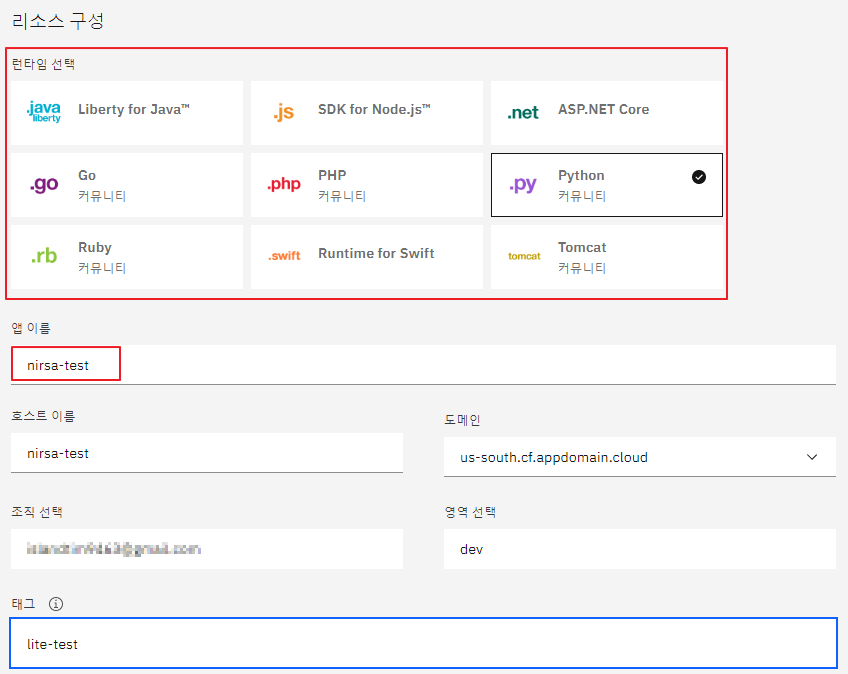Click the 태그 label text
848x674 pixels.
pyautogui.click(x=23, y=604)
